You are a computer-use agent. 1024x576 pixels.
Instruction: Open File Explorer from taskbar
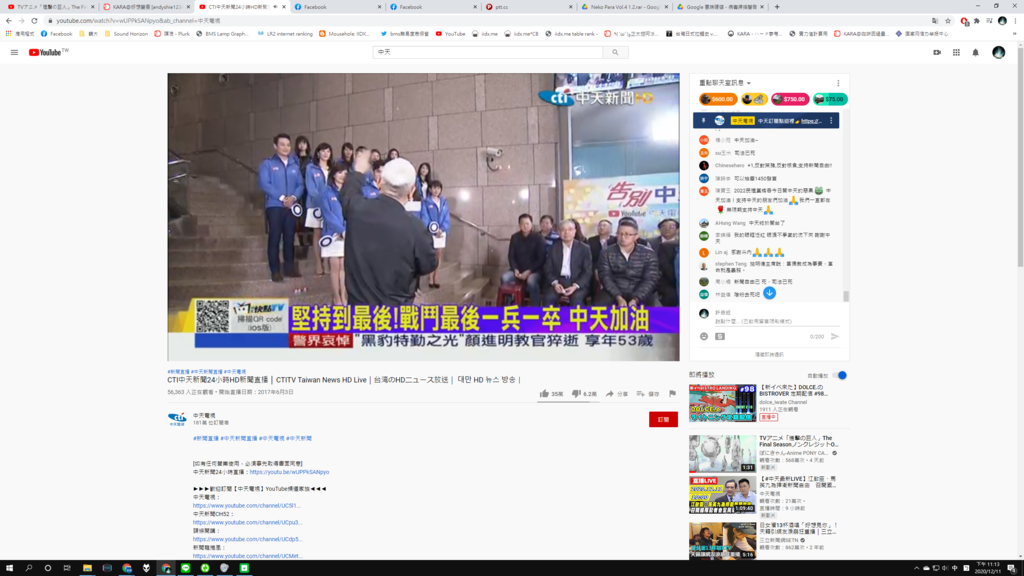(87, 568)
